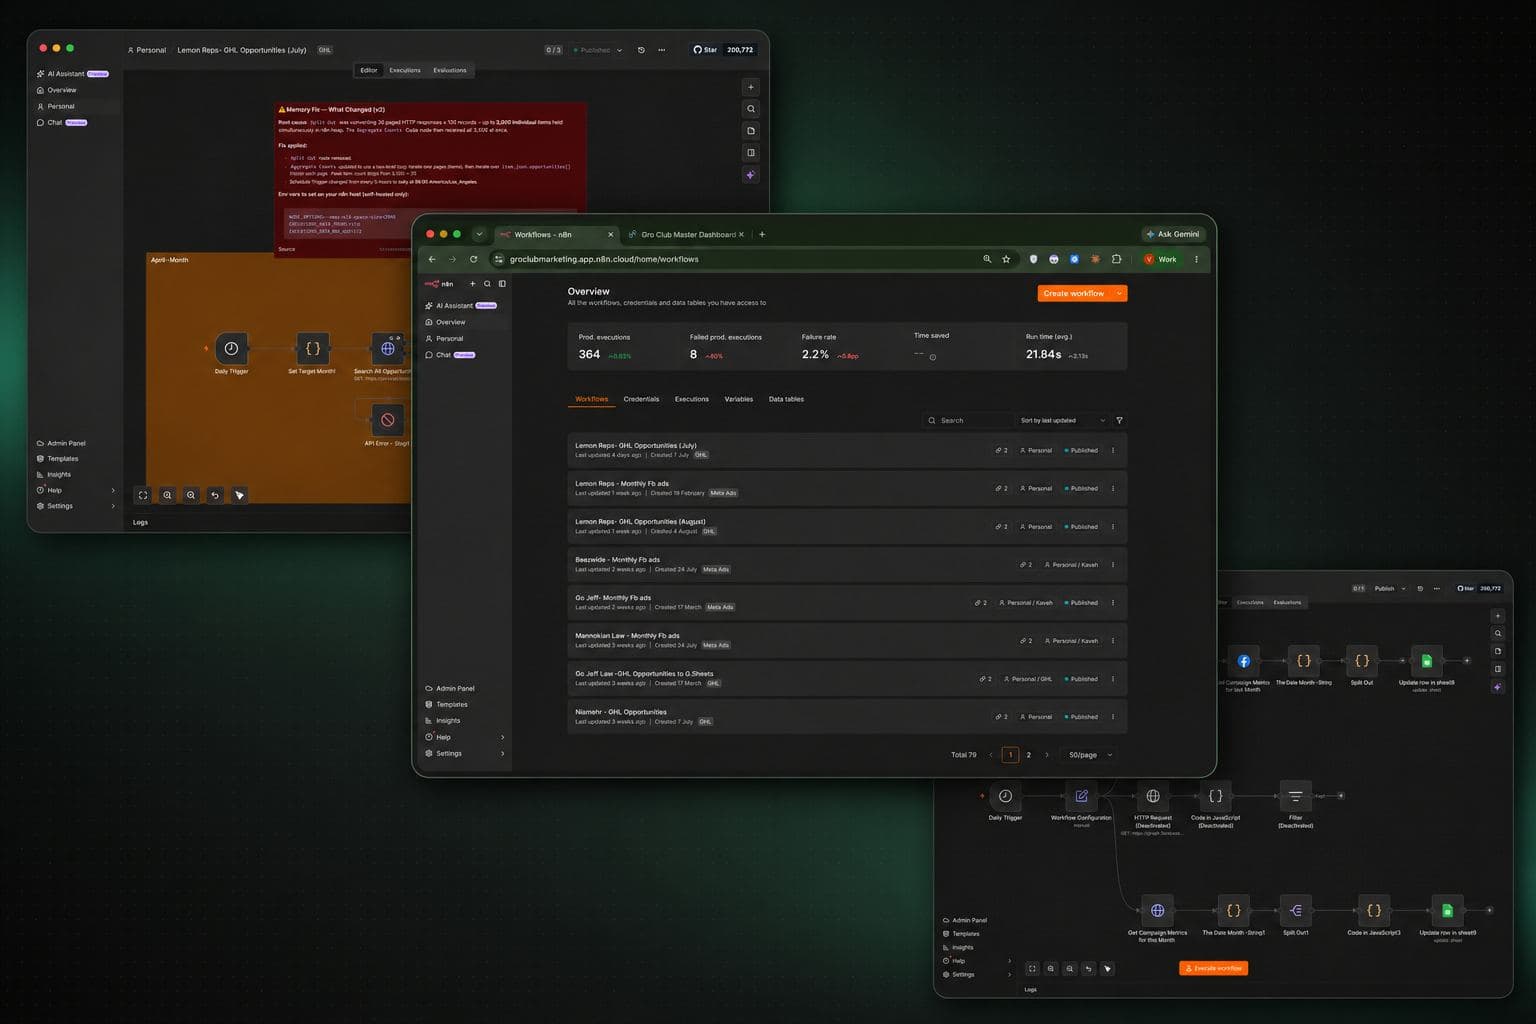Open the Logs panel in left editor
Viewport: 1536px width, 1024px height.
click(x=140, y=522)
